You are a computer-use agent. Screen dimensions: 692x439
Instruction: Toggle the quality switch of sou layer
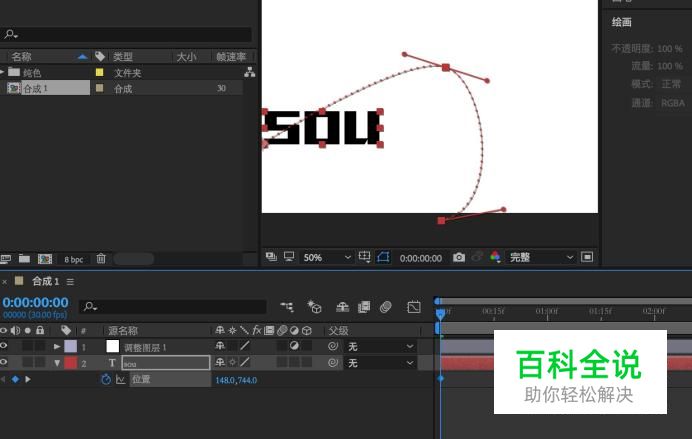coord(245,362)
